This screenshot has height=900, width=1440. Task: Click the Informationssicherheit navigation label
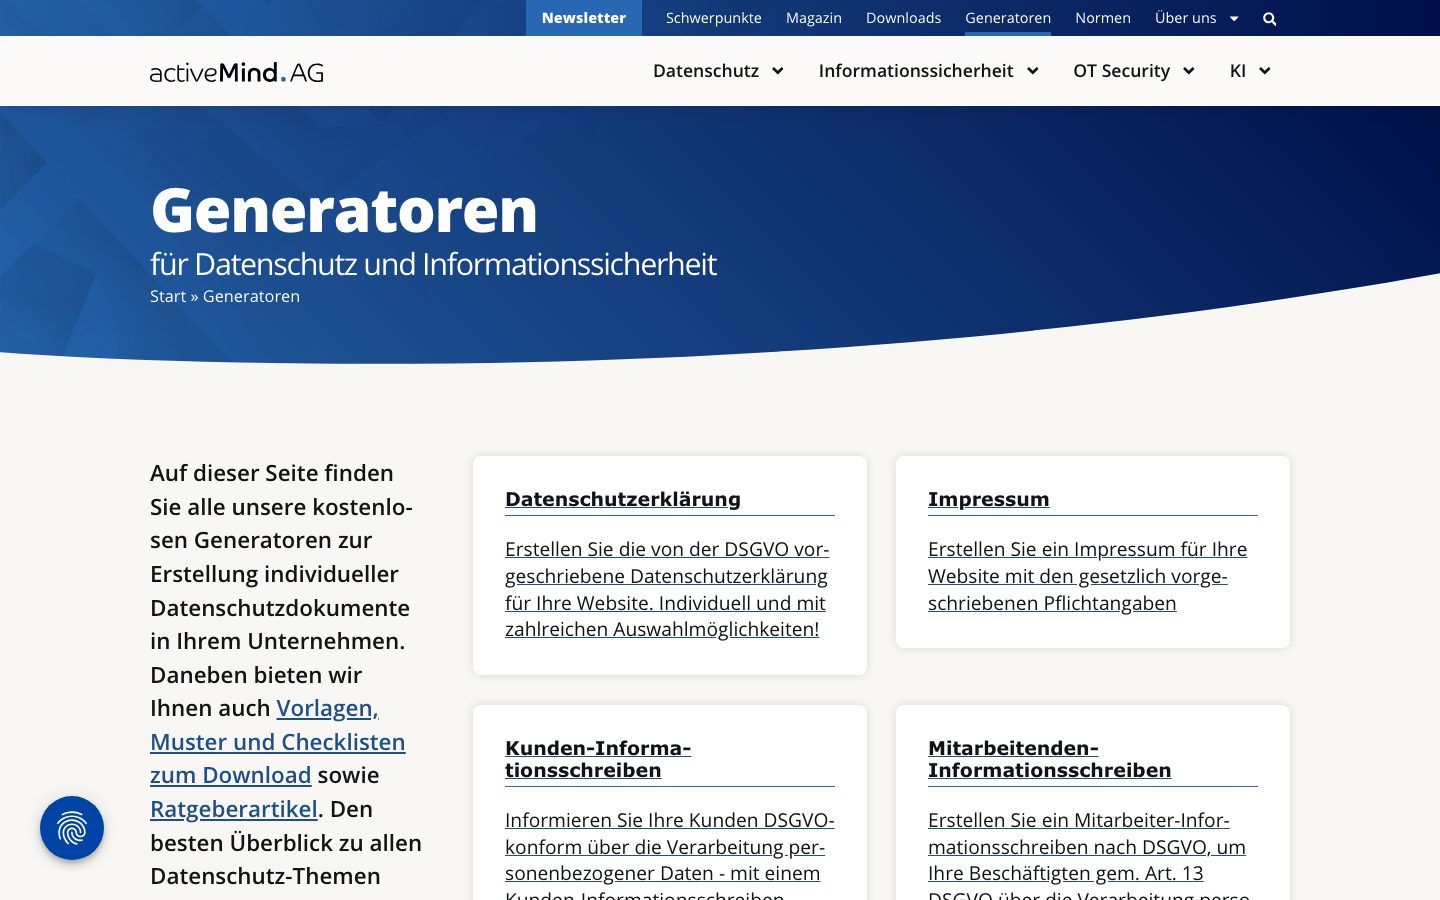(x=916, y=71)
